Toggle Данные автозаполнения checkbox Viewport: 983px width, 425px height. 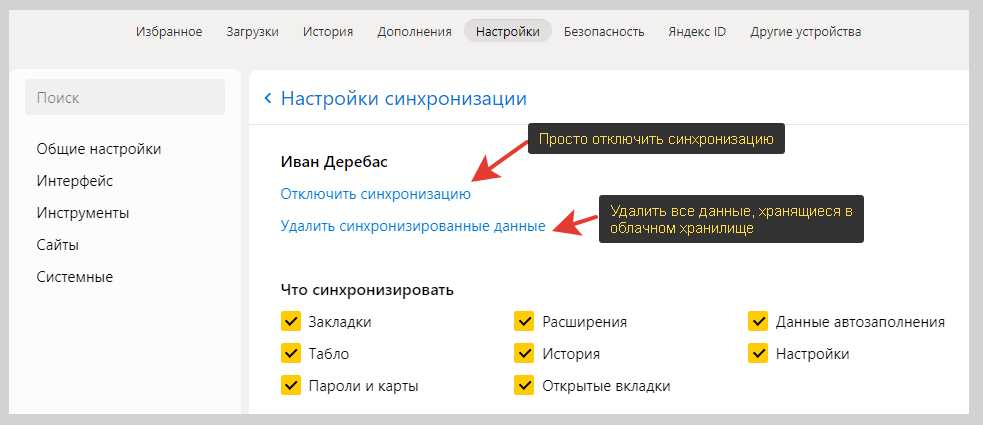[758, 322]
